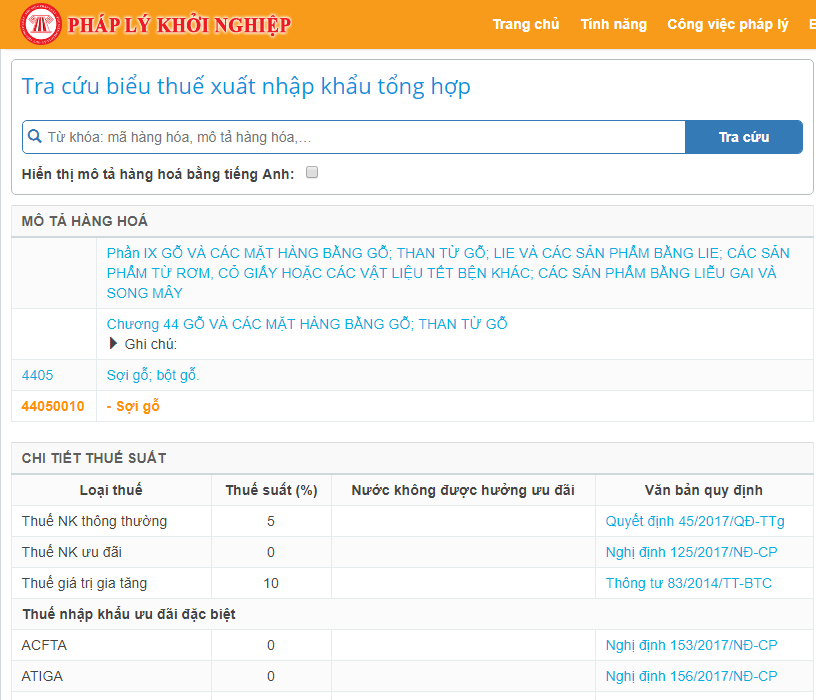Open Nghị định 153/2017/NĐ-CP for ACFTA

(x=691, y=645)
